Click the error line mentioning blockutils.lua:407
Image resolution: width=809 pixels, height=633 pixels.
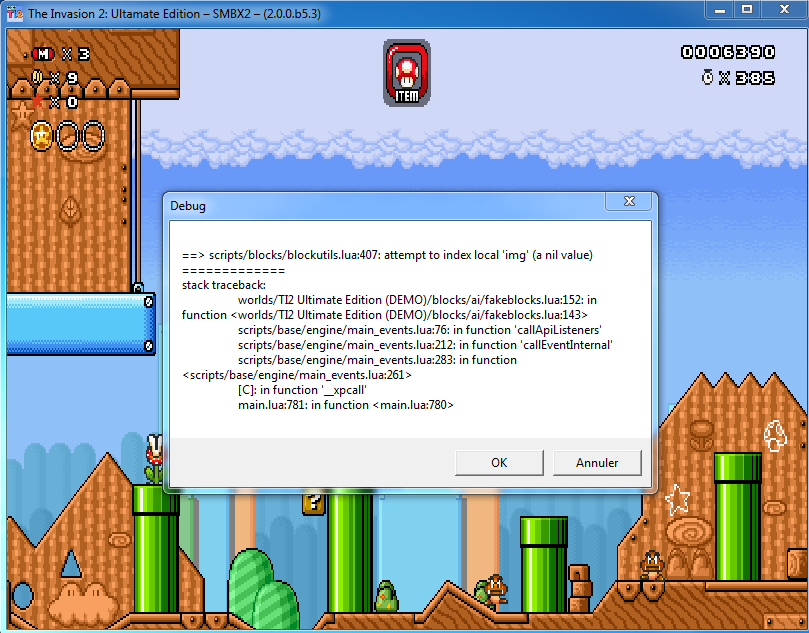pyautogui.click(x=387, y=255)
